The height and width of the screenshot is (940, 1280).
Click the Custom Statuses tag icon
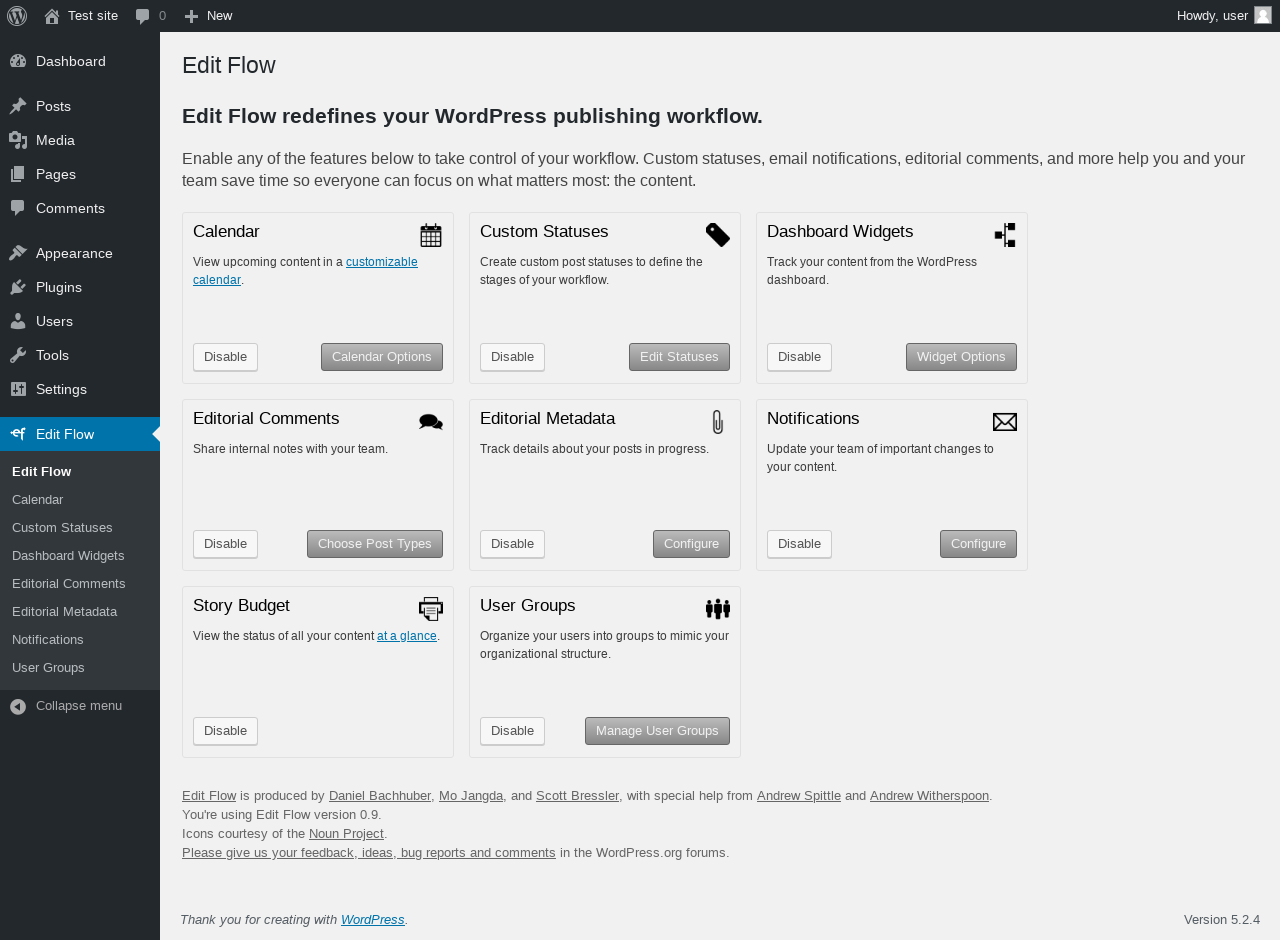718,235
